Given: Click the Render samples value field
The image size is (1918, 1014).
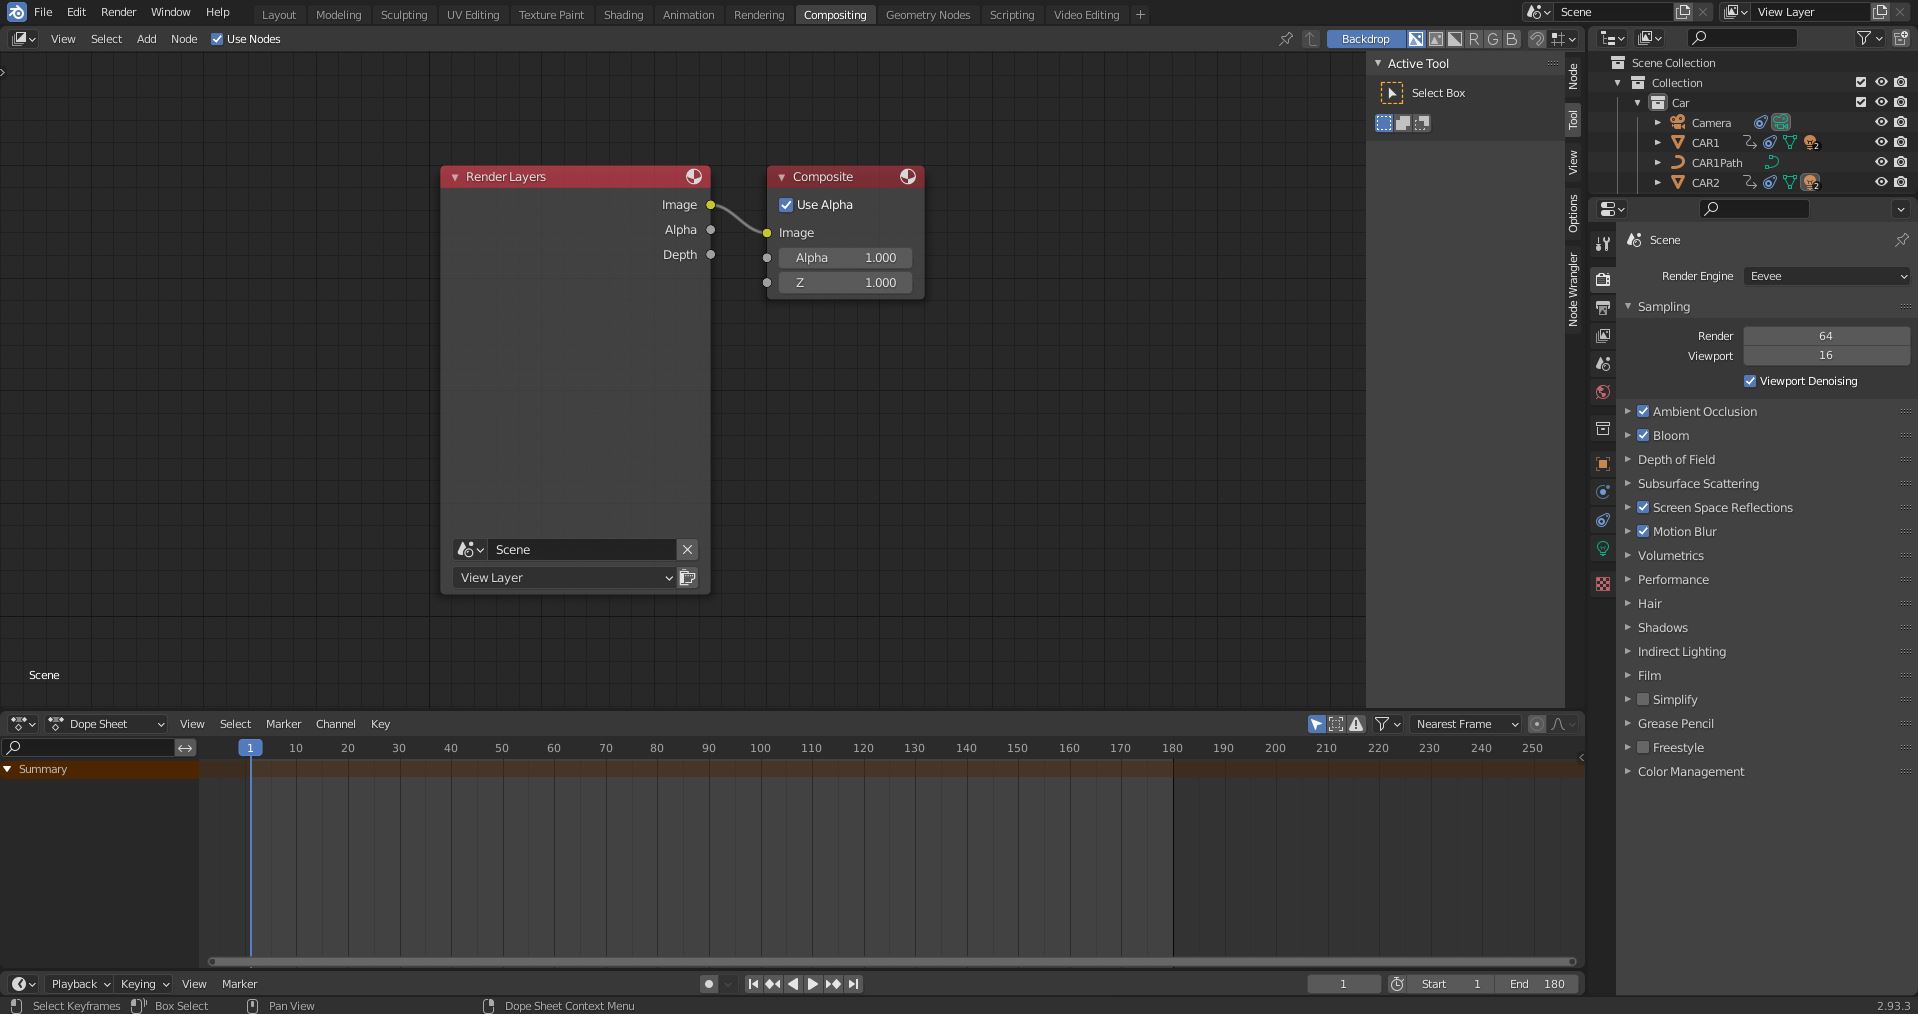Looking at the screenshot, I should pyautogui.click(x=1826, y=336).
